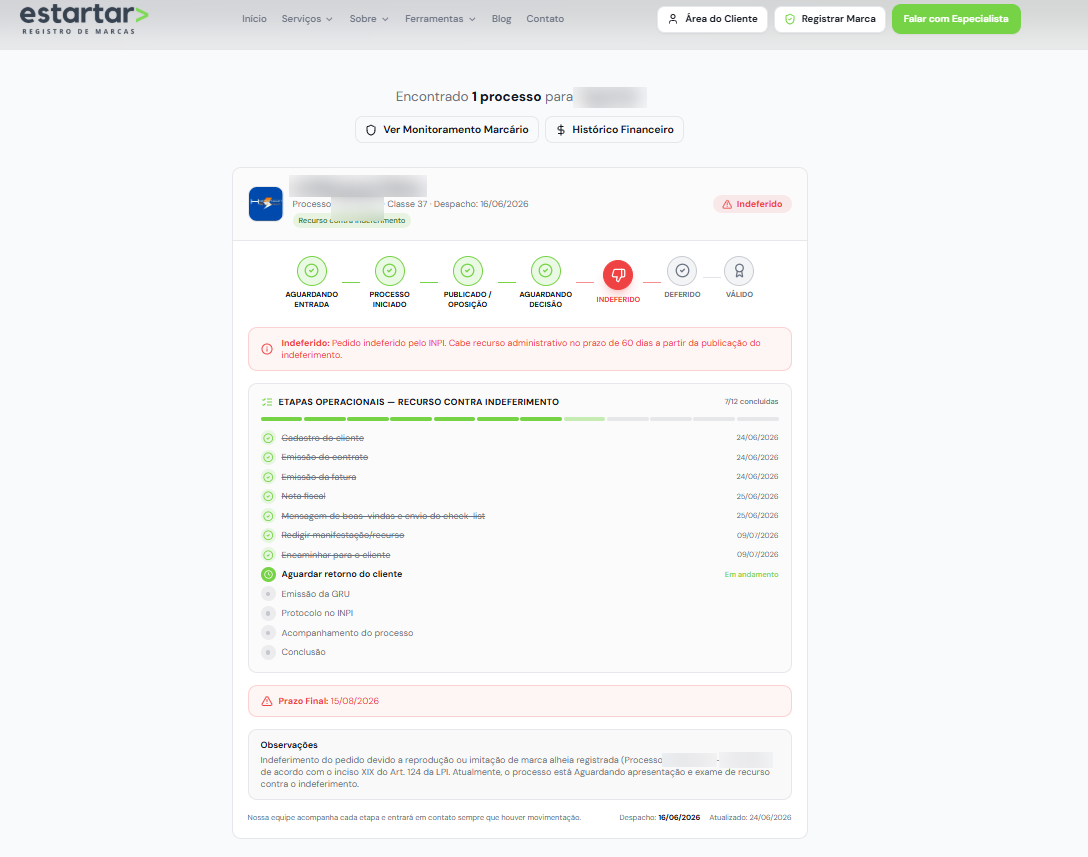Image resolution: width=1088 pixels, height=857 pixels.
Task: Click the Atualizado 24/06/2026 footer text
Action: point(750,817)
